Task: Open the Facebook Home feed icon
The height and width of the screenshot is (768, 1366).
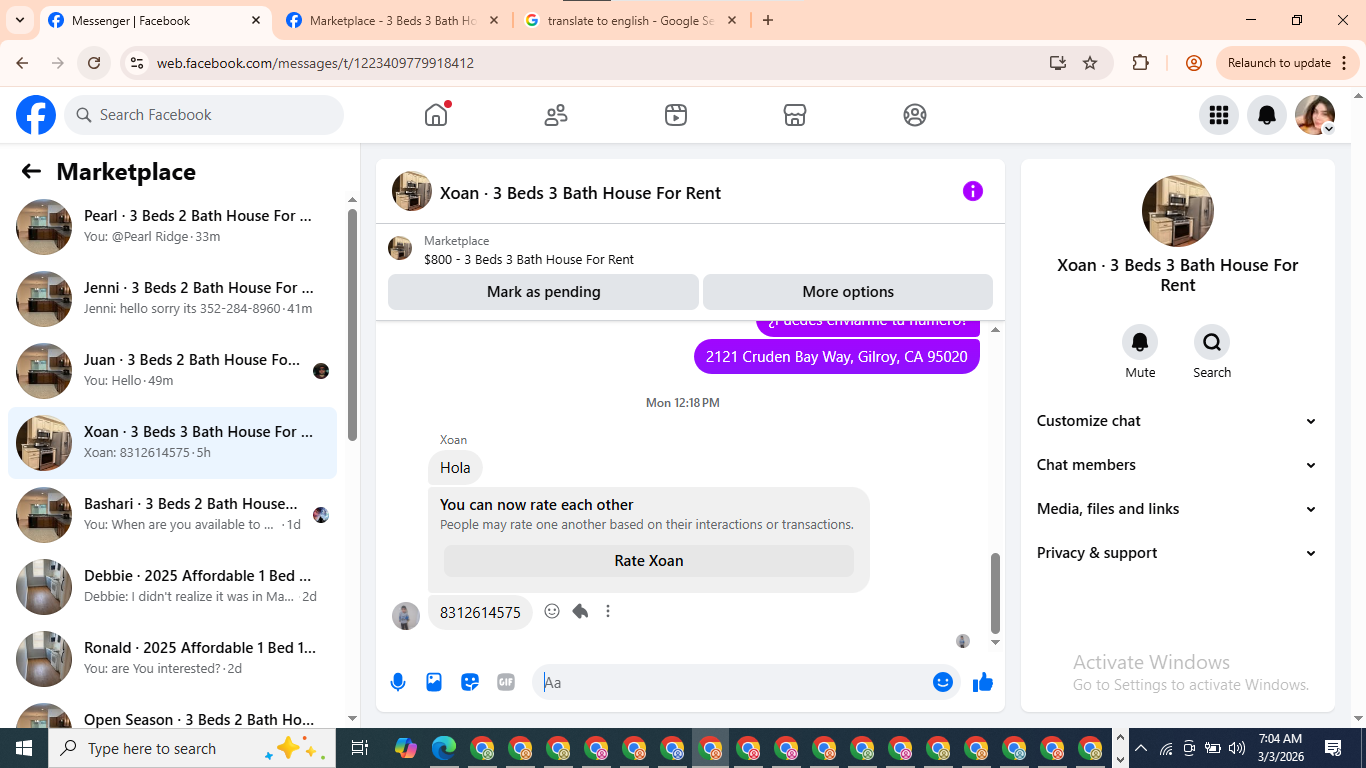Action: pyautogui.click(x=436, y=115)
